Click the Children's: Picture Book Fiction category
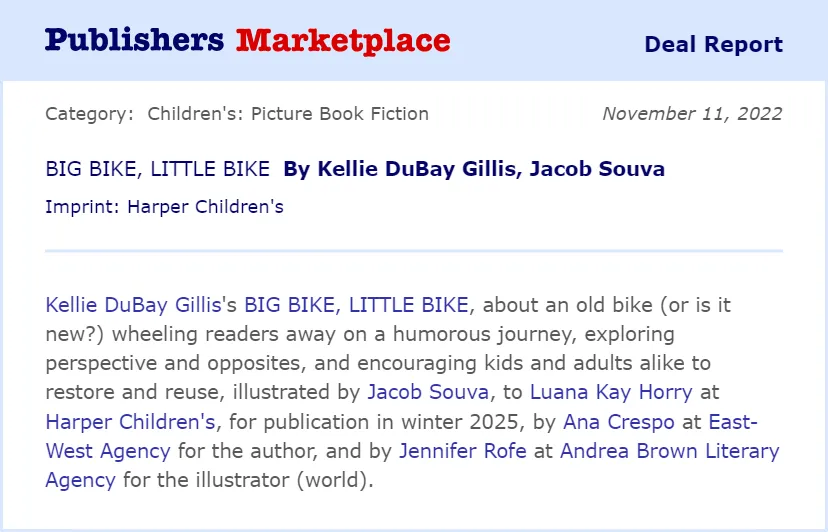This screenshot has width=828, height=532. pos(288,114)
